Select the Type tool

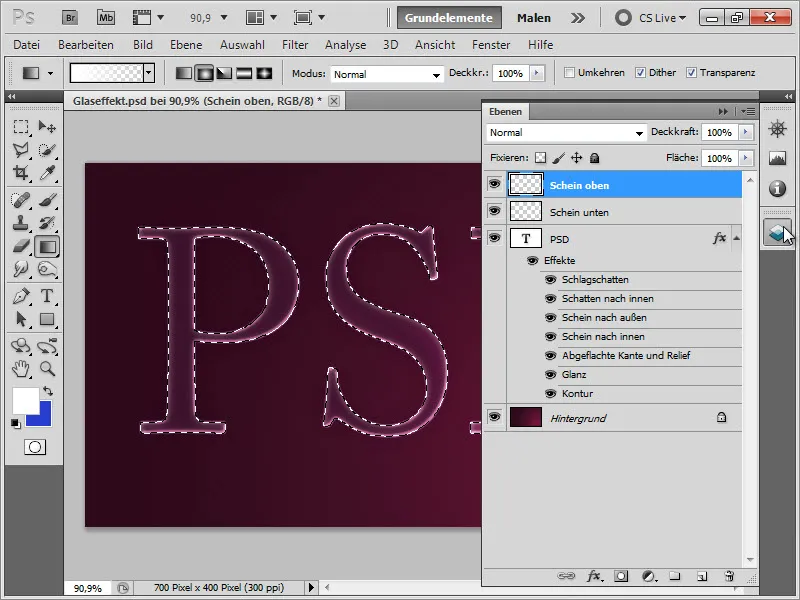(x=47, y=296)
